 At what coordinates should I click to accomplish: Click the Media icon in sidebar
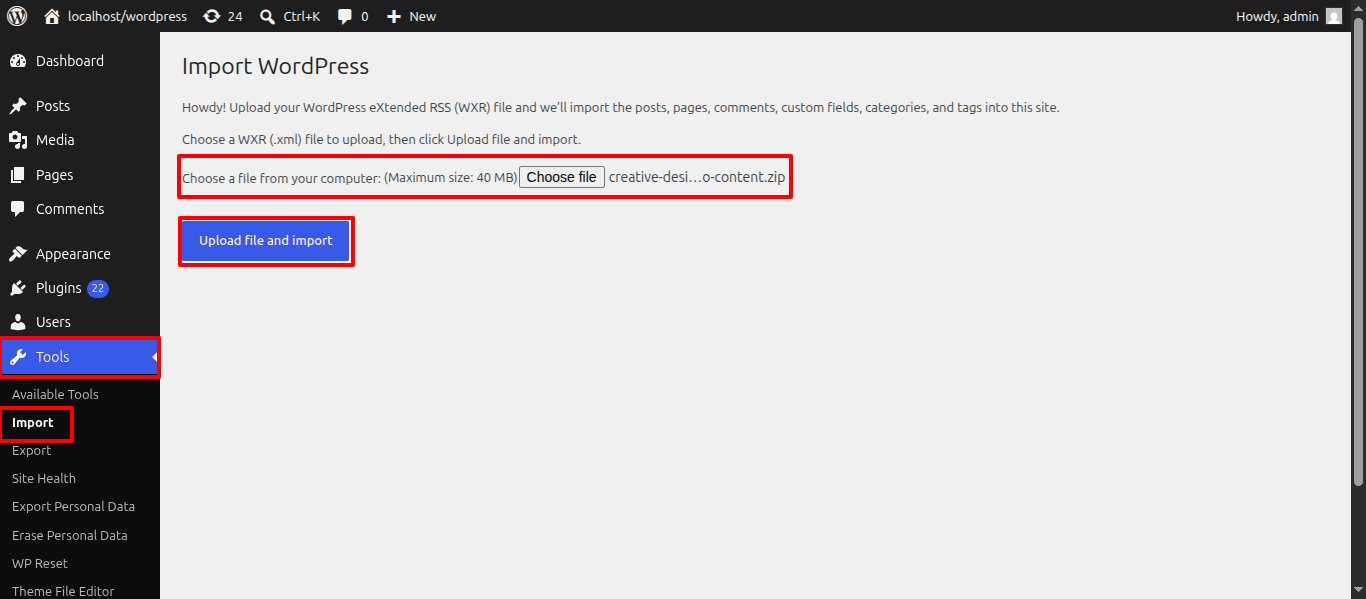click(x=18, y=140)
